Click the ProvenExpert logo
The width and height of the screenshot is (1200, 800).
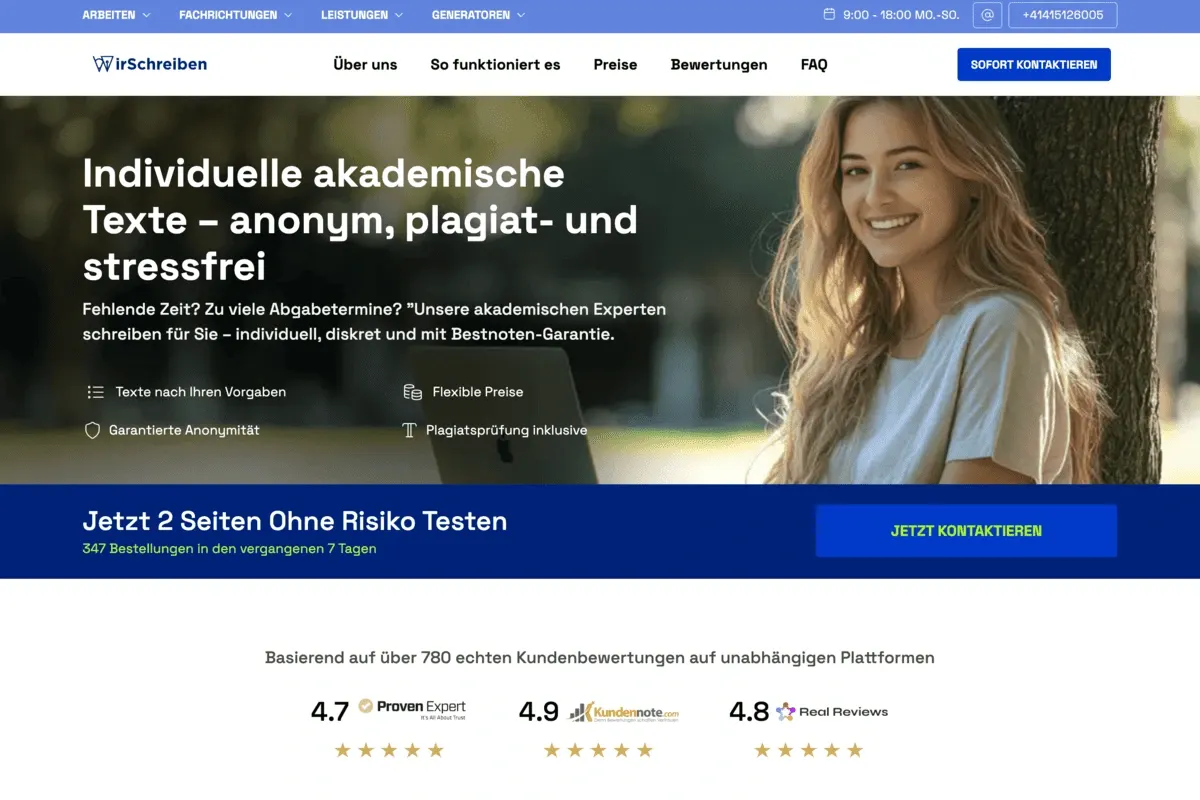412,710
